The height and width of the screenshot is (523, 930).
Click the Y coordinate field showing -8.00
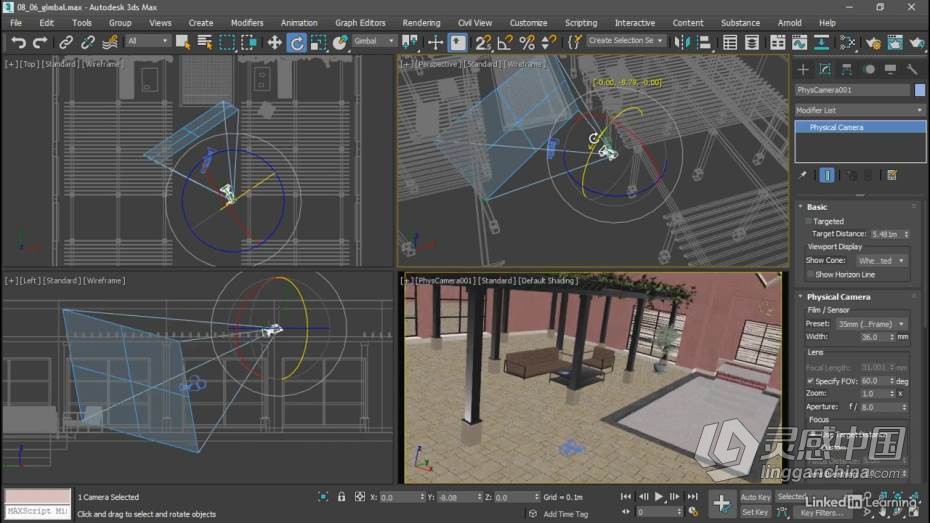(457, 498)
